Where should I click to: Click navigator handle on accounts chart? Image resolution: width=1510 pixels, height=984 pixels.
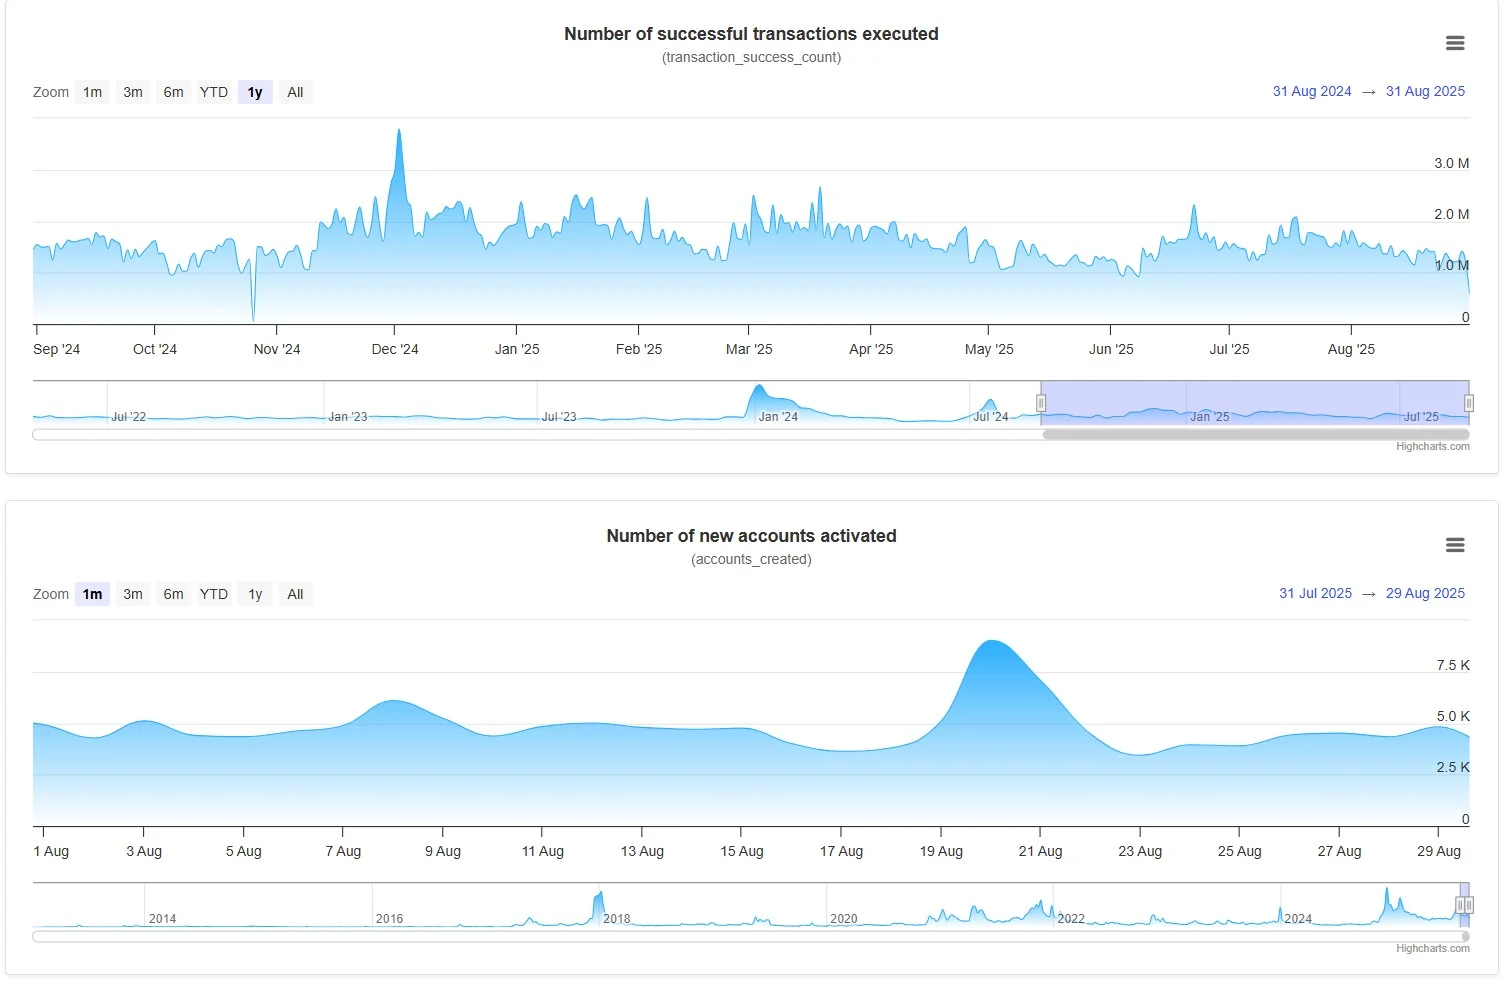click(x=1461, y=905)
